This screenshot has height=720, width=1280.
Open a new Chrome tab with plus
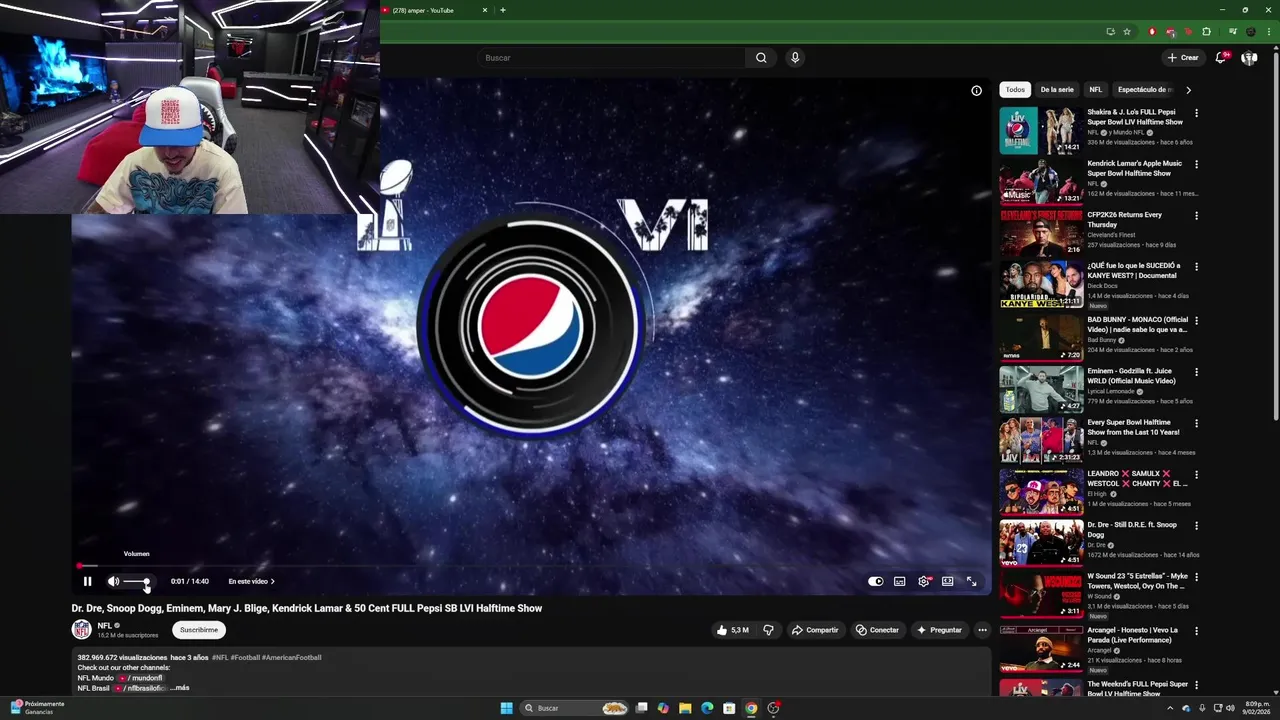click(x=503, y=10)
